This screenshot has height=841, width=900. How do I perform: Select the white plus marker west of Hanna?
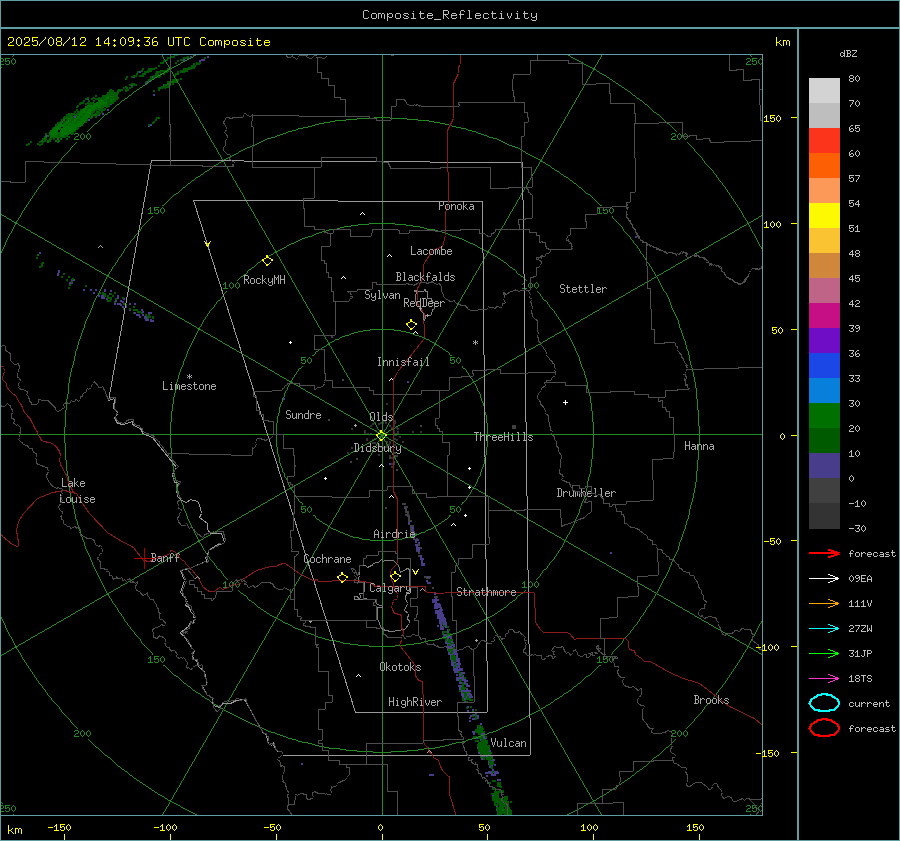point(565,402)
